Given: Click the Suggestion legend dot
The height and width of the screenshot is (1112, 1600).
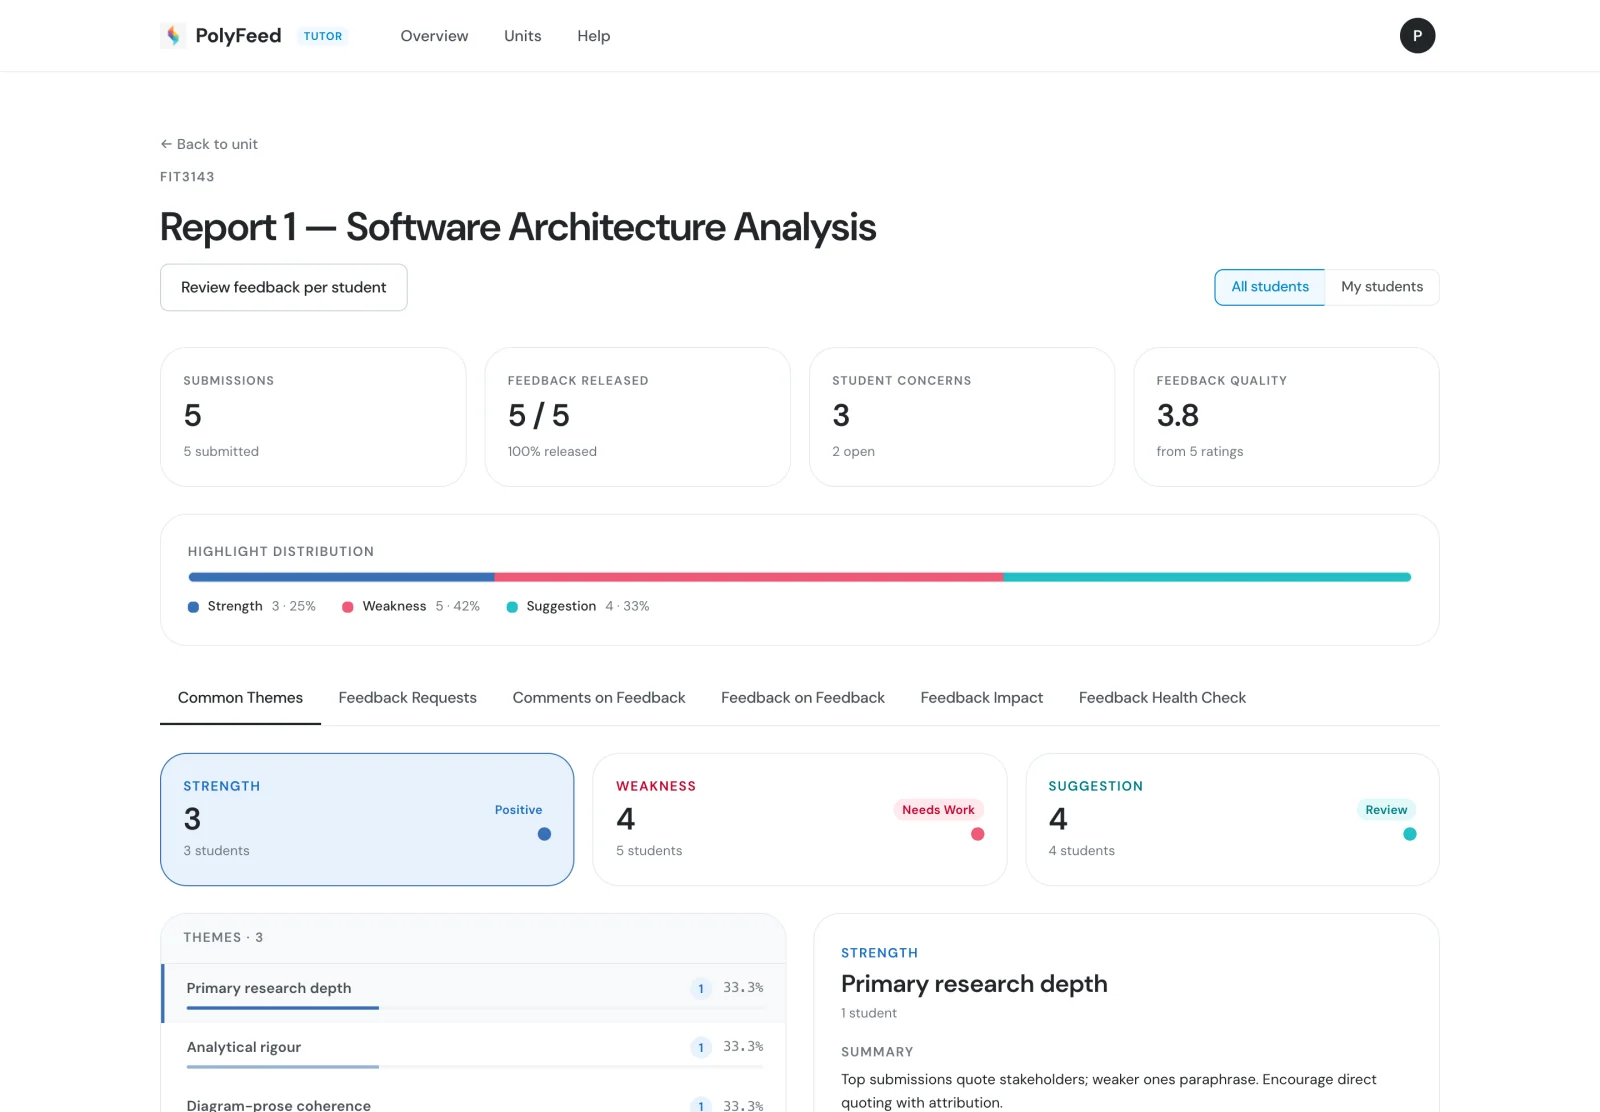Looking at the screenshot, I should click(512, 607).
